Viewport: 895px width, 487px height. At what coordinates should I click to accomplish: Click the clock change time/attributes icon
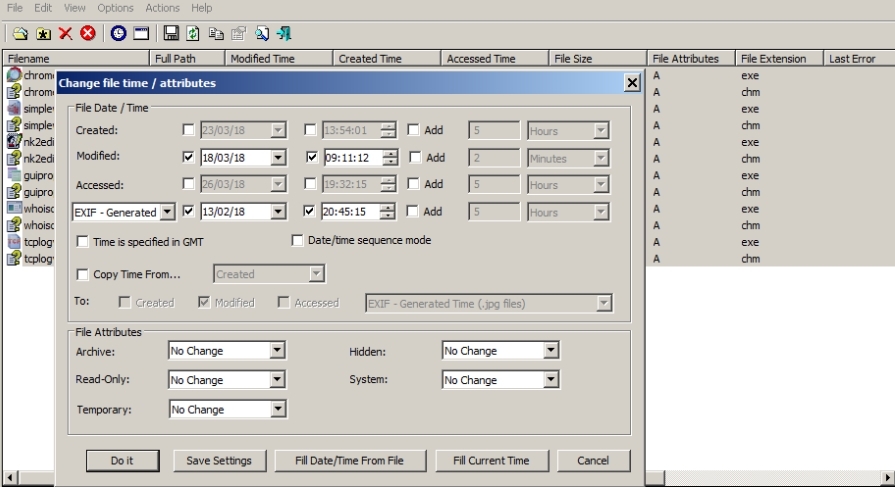[118, 33]
